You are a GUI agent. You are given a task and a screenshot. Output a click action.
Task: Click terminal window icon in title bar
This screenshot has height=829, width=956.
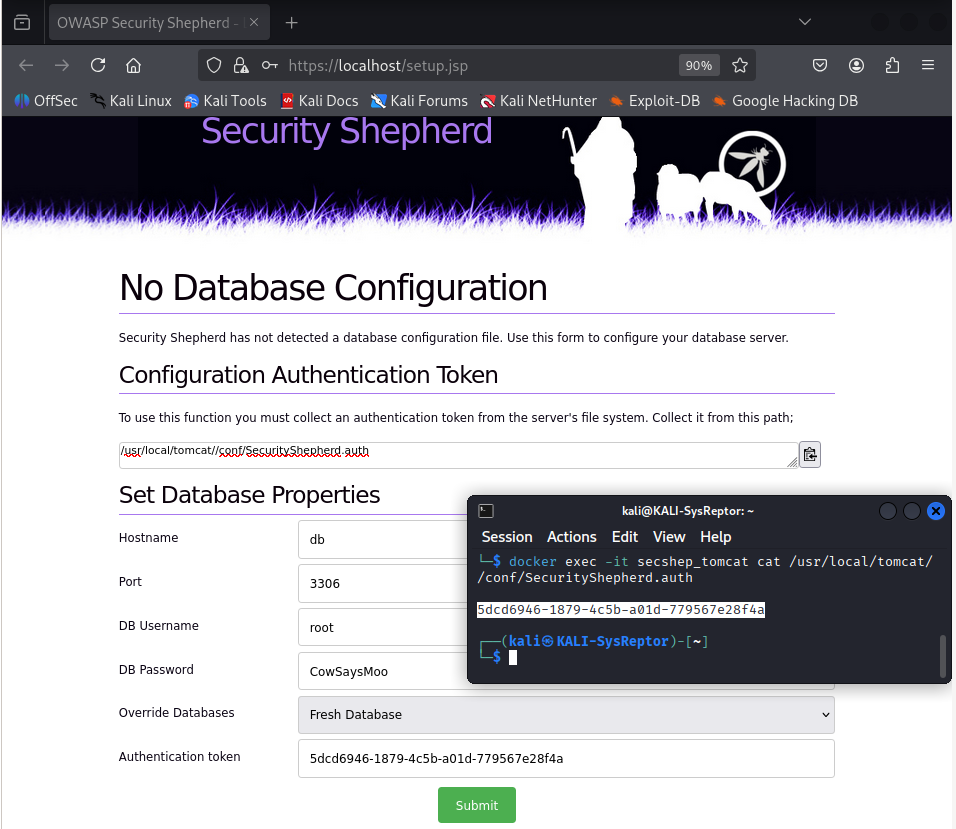point(486,511)
